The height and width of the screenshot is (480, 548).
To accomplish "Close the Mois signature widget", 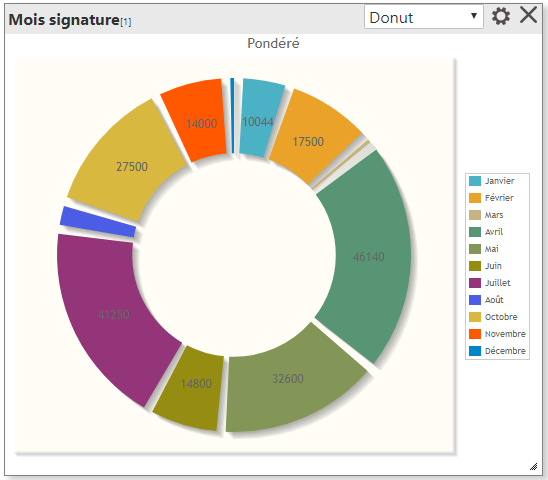I will coord(528,15).
